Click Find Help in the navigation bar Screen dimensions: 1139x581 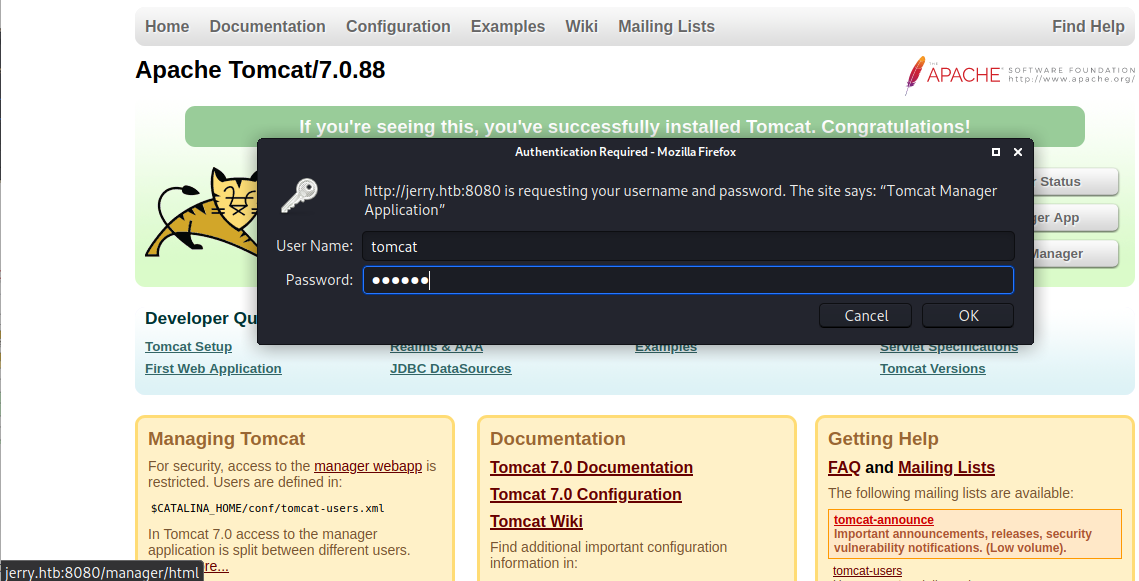1088,27
